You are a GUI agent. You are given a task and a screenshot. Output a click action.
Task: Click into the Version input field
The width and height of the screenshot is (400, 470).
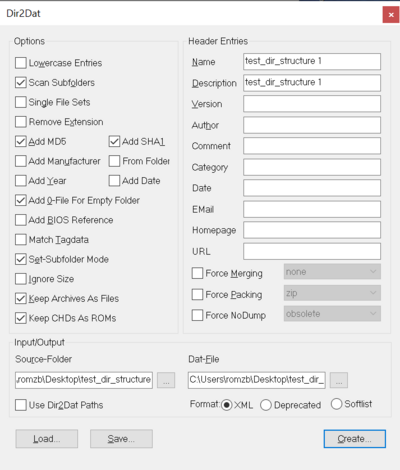tap(312, 104)
